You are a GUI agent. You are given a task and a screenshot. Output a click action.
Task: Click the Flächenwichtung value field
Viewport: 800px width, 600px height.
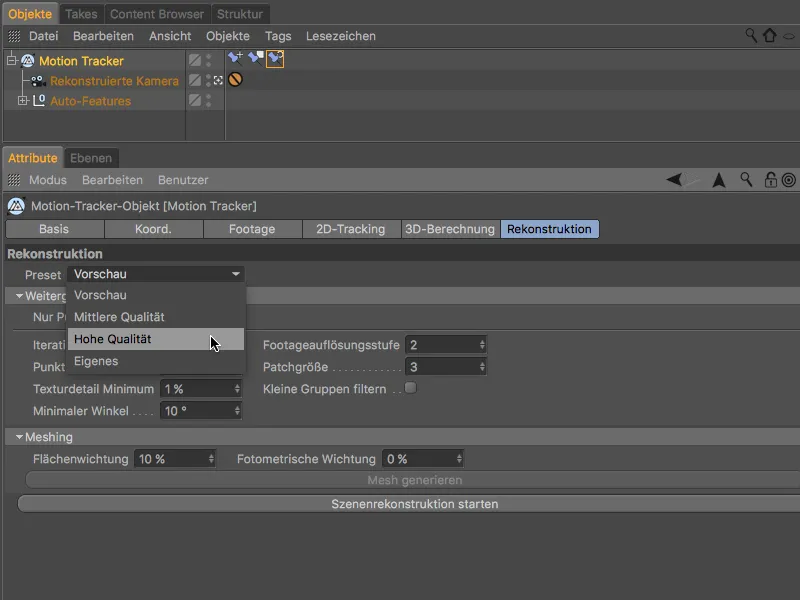[x=174, y=459]
